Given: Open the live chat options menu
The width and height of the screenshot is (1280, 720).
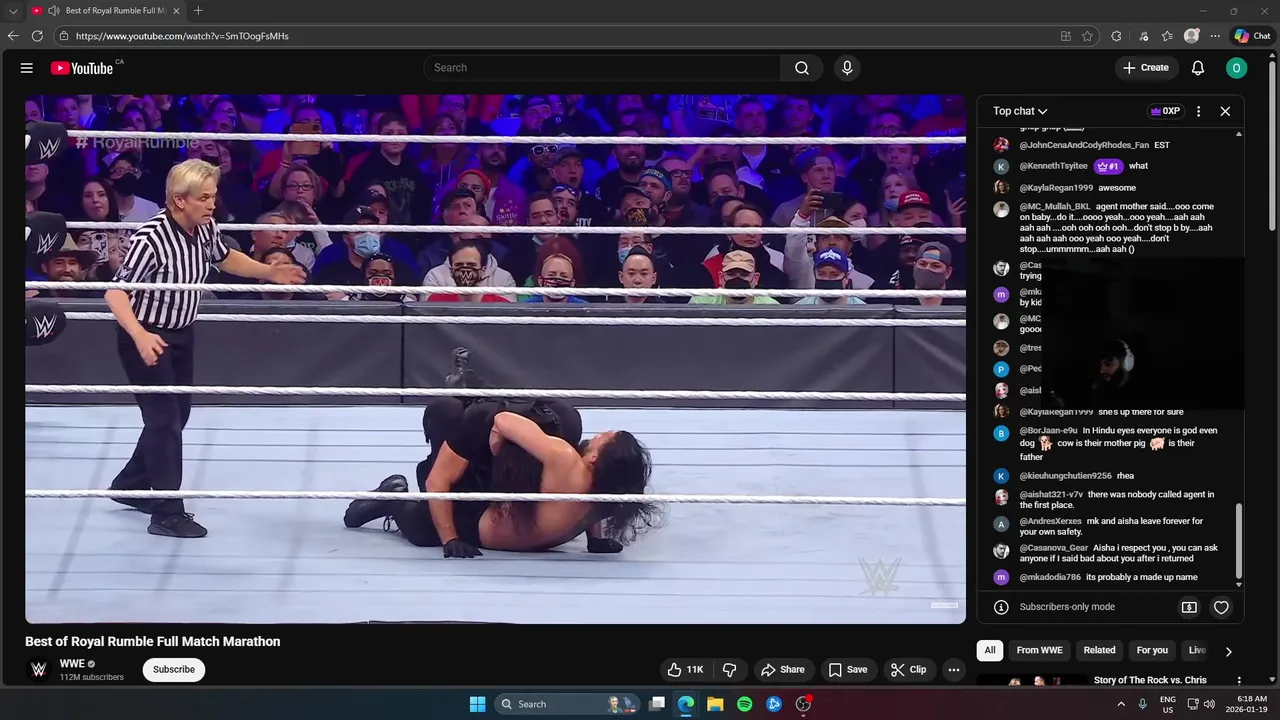Looking at the screenshot, I should pyautogui.click(x=1198, y=111).
